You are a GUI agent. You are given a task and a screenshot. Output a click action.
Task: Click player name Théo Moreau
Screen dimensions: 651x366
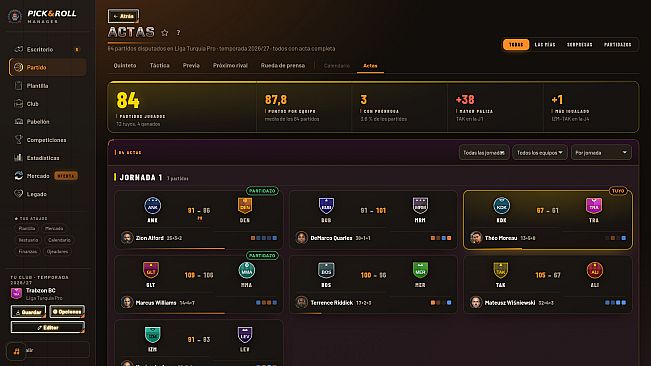pos(501,238)
